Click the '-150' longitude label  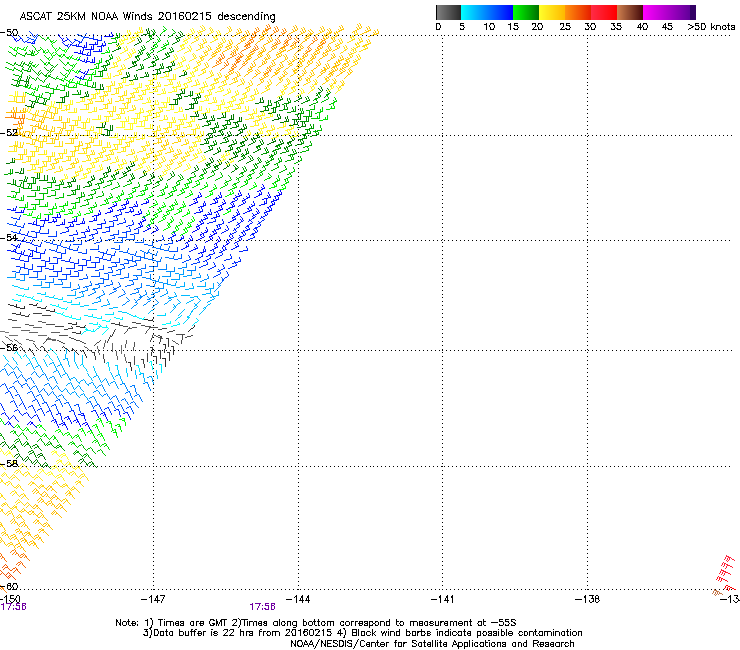[x=10, y=599]
